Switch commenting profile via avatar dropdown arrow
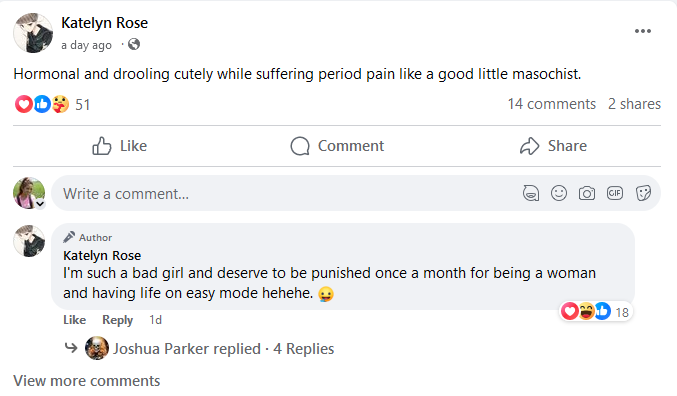This screenshot has width=677, height=396. tap(40, 204)
